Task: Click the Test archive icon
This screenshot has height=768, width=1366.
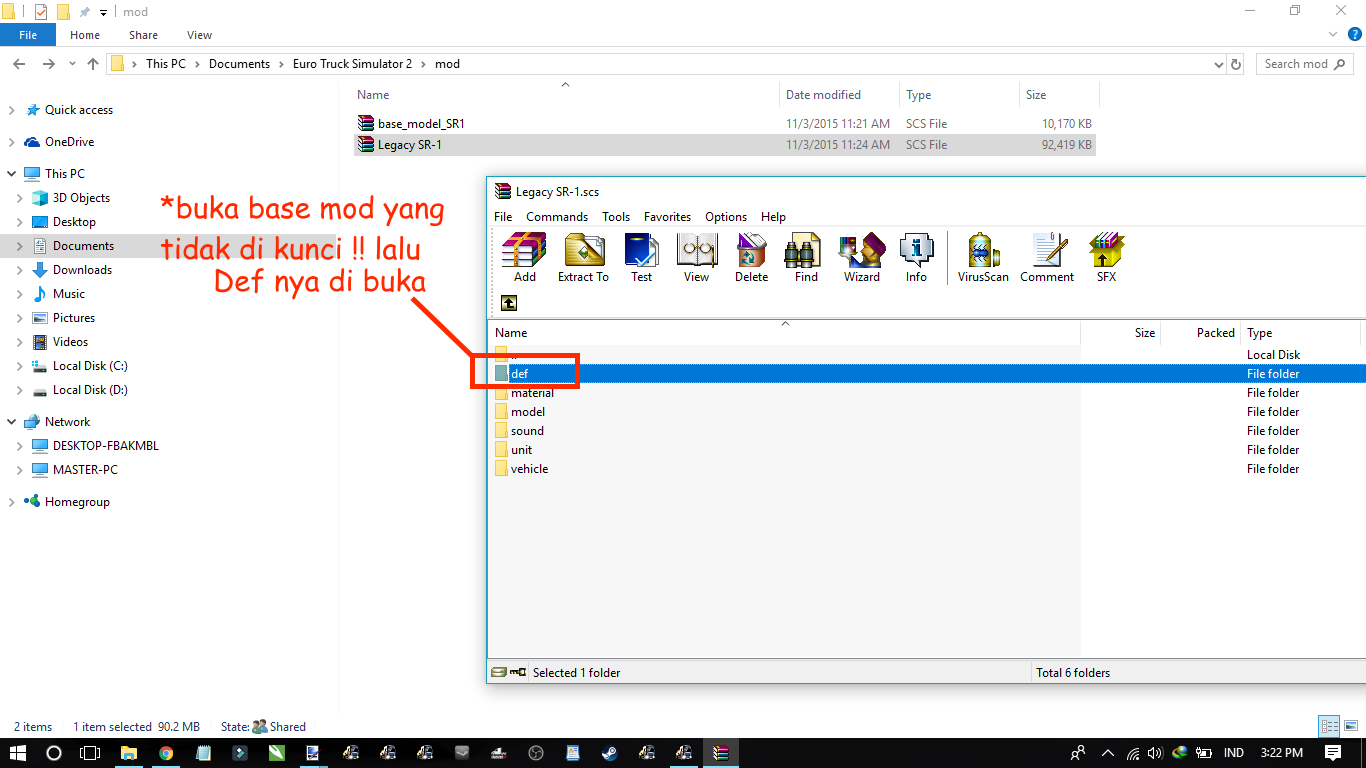Action: click(x=641, y=257)
